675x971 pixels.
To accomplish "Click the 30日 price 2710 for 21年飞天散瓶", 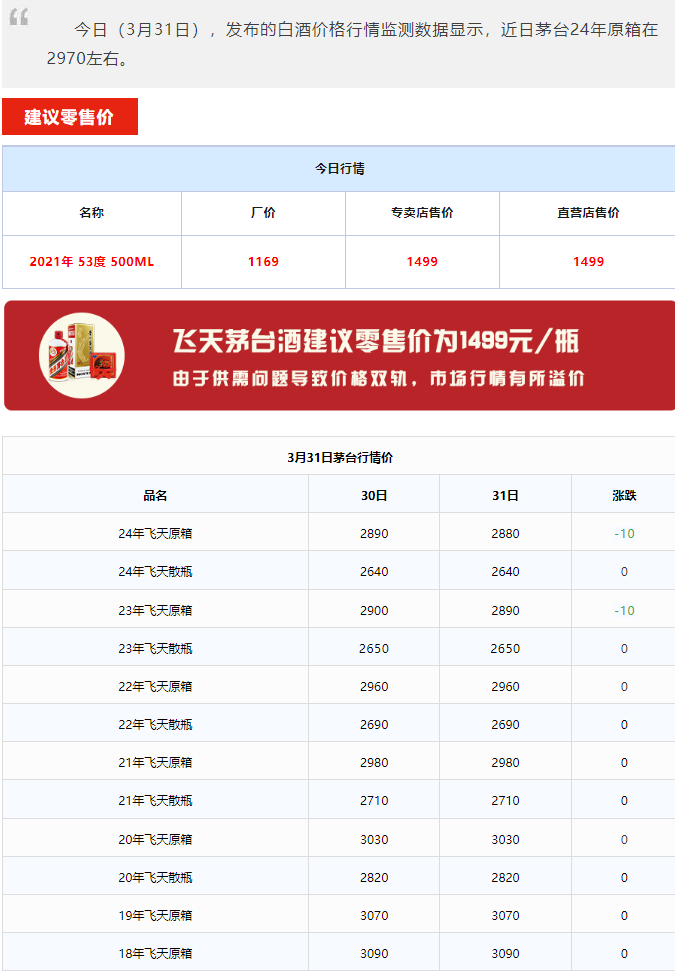I will point(374,801).
